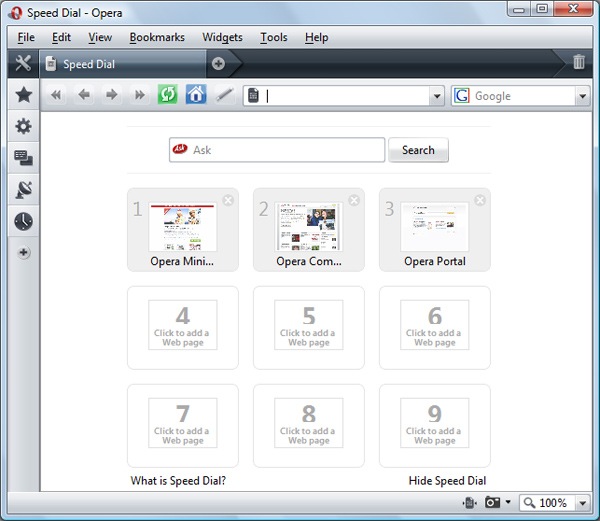Focus the address bar input field
600x521 pixels.
[x=346, y=96]
